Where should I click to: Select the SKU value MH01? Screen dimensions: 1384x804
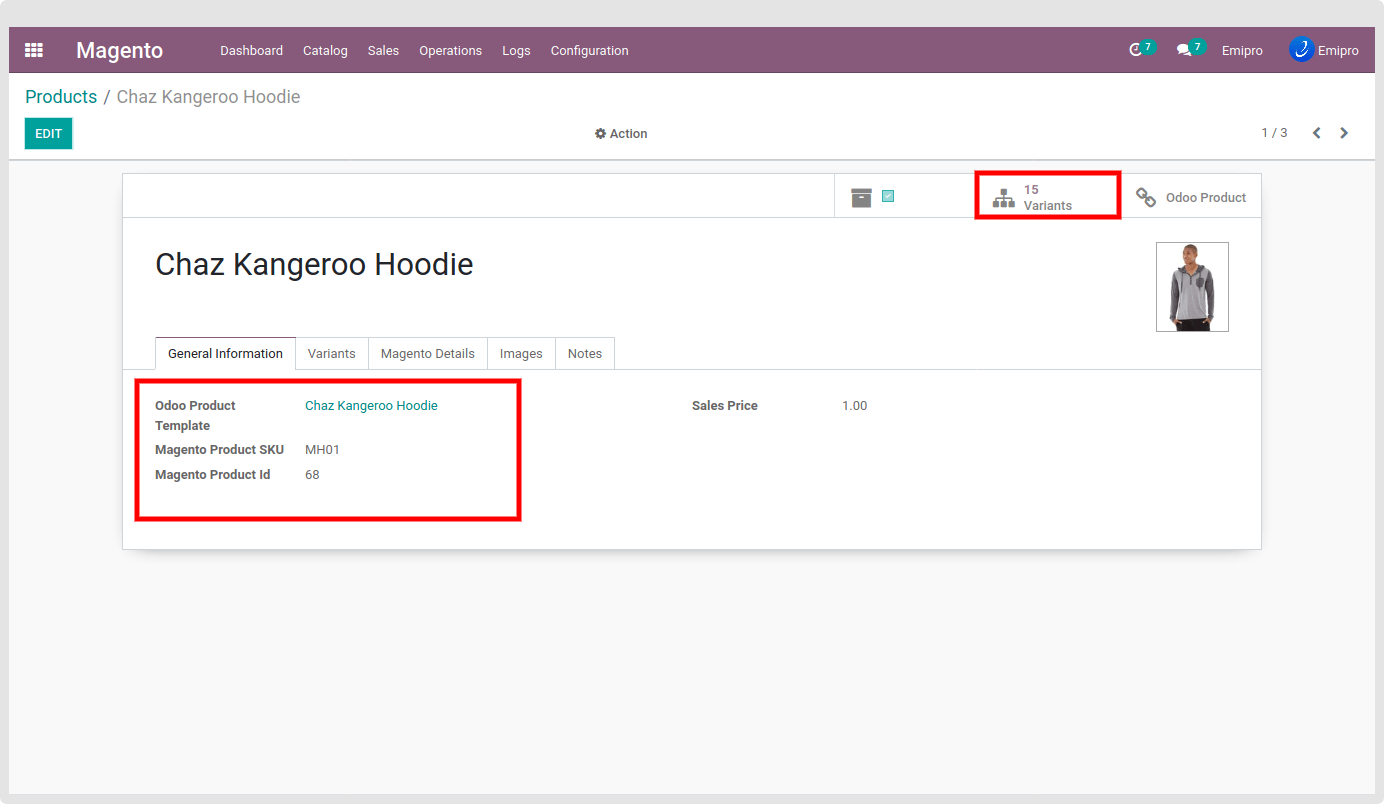coord(322,450)
